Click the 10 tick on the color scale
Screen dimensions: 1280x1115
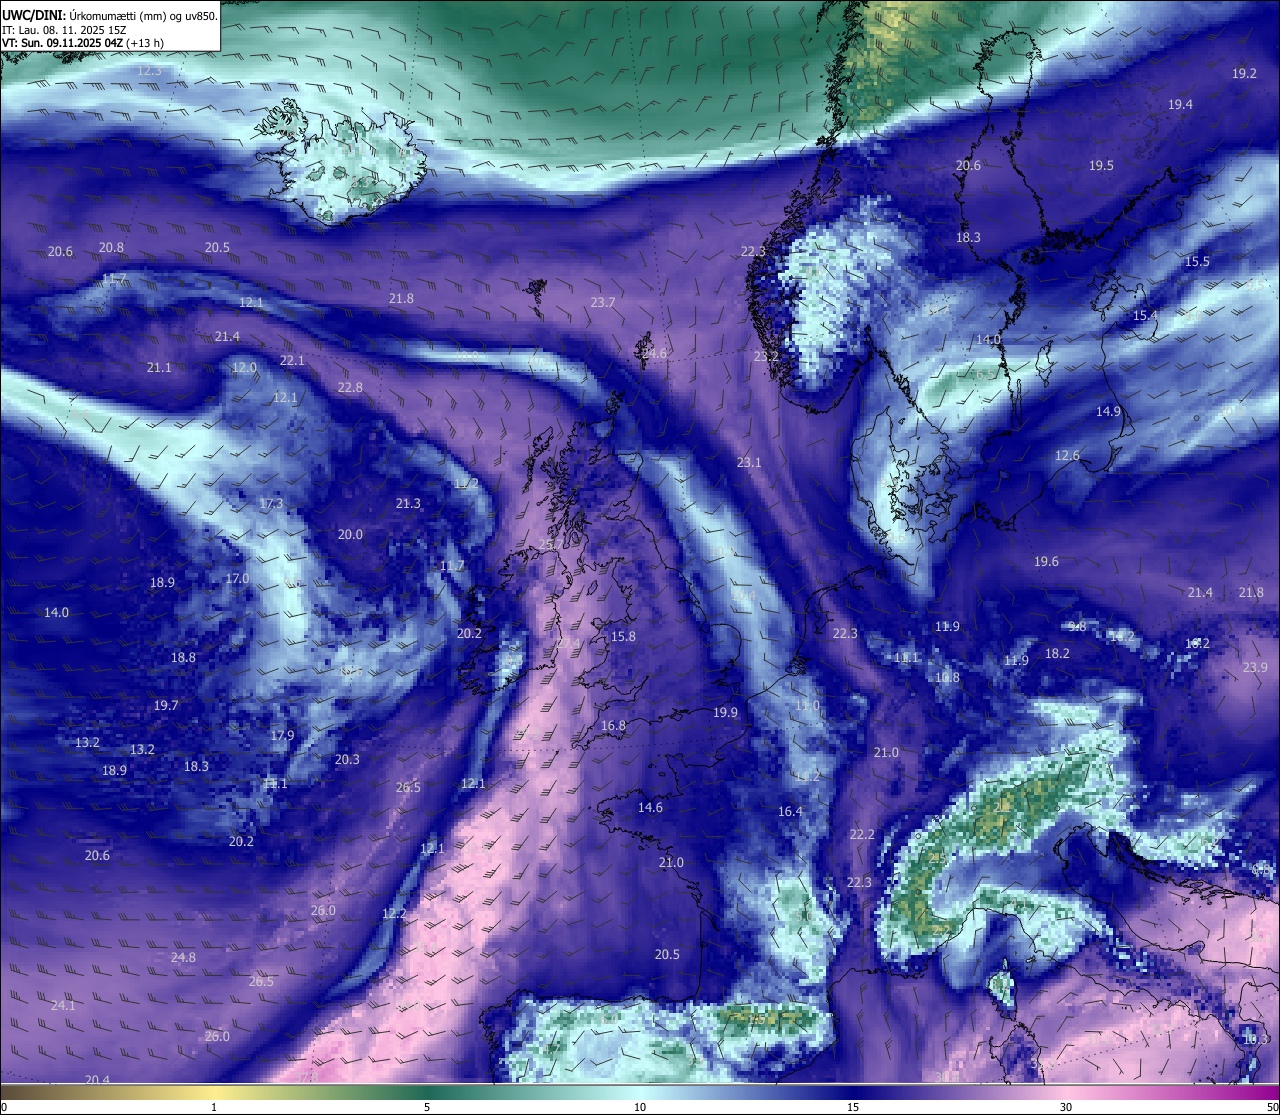pyautogui.click(x=640, y=1107)
